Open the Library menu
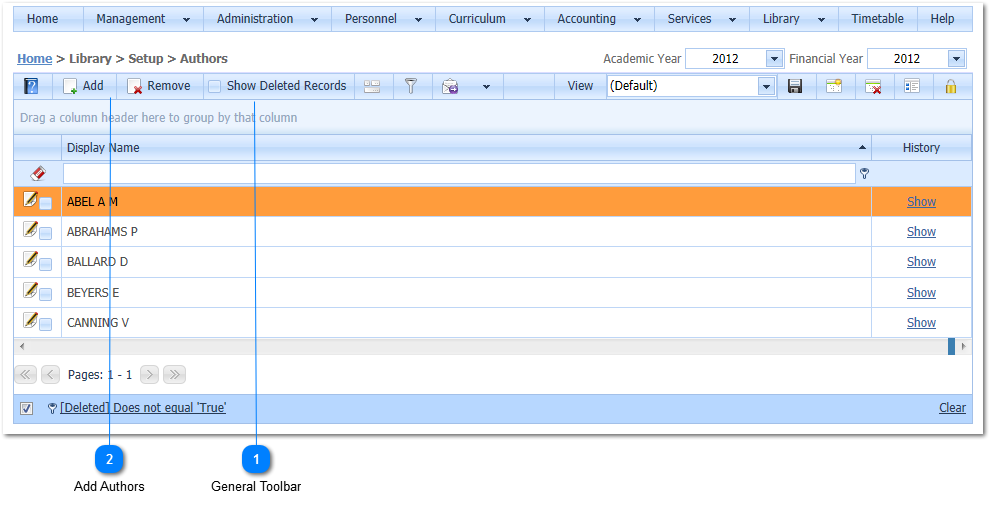This screenshot has height=510, width=991. click(793, 19)
